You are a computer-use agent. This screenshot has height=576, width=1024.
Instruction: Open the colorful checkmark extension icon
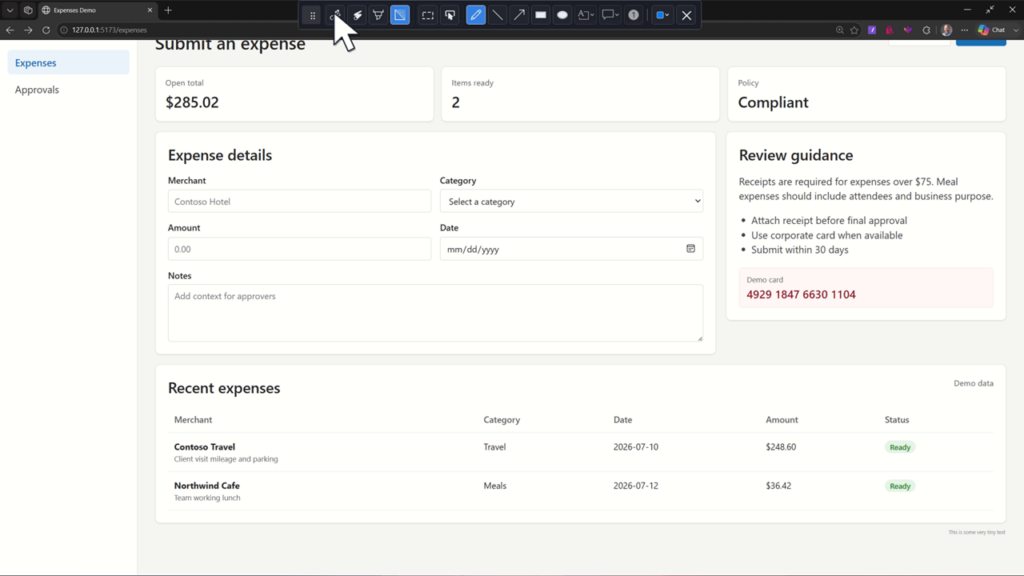click(908, 30)
